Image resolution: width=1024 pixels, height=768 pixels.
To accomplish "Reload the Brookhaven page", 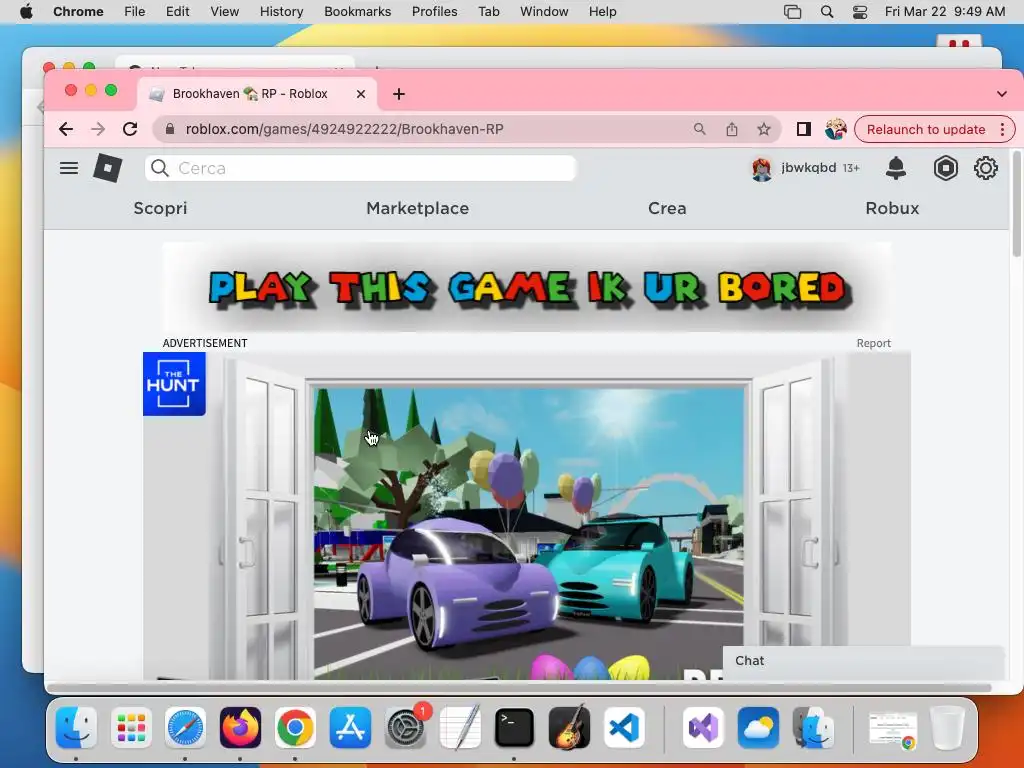I will point(130,129).
